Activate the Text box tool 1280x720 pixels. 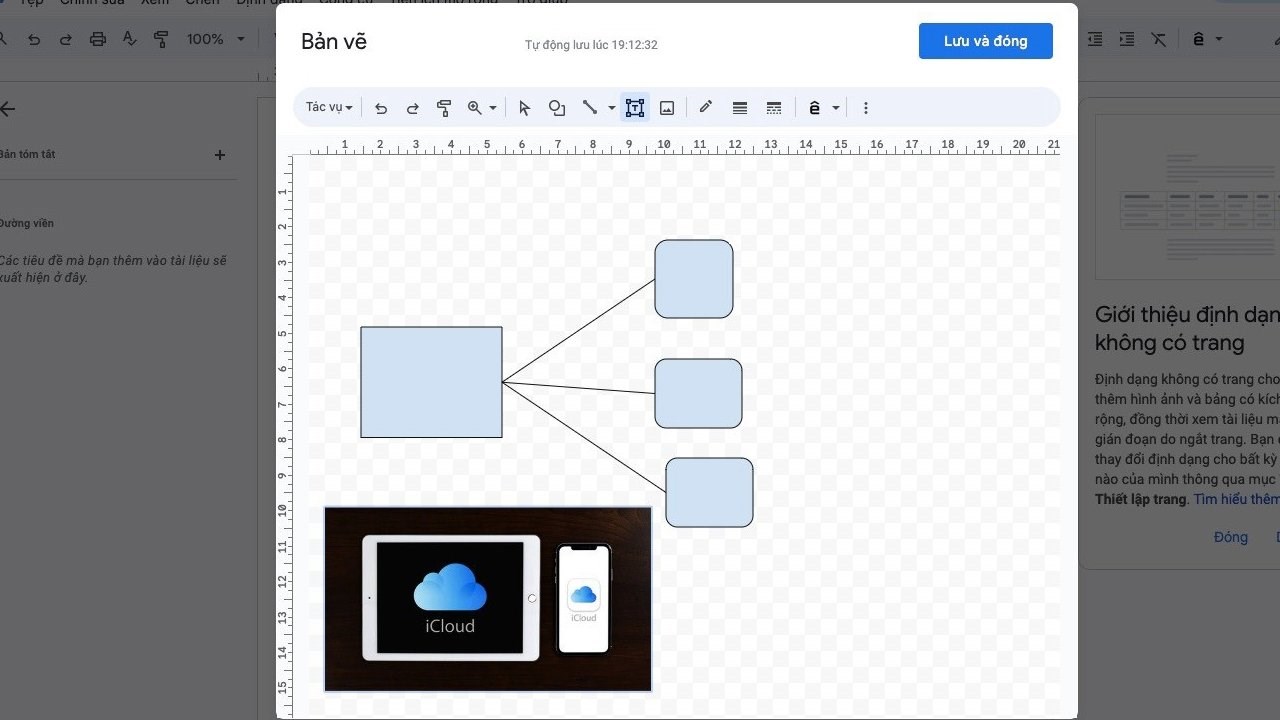(635, 108)
